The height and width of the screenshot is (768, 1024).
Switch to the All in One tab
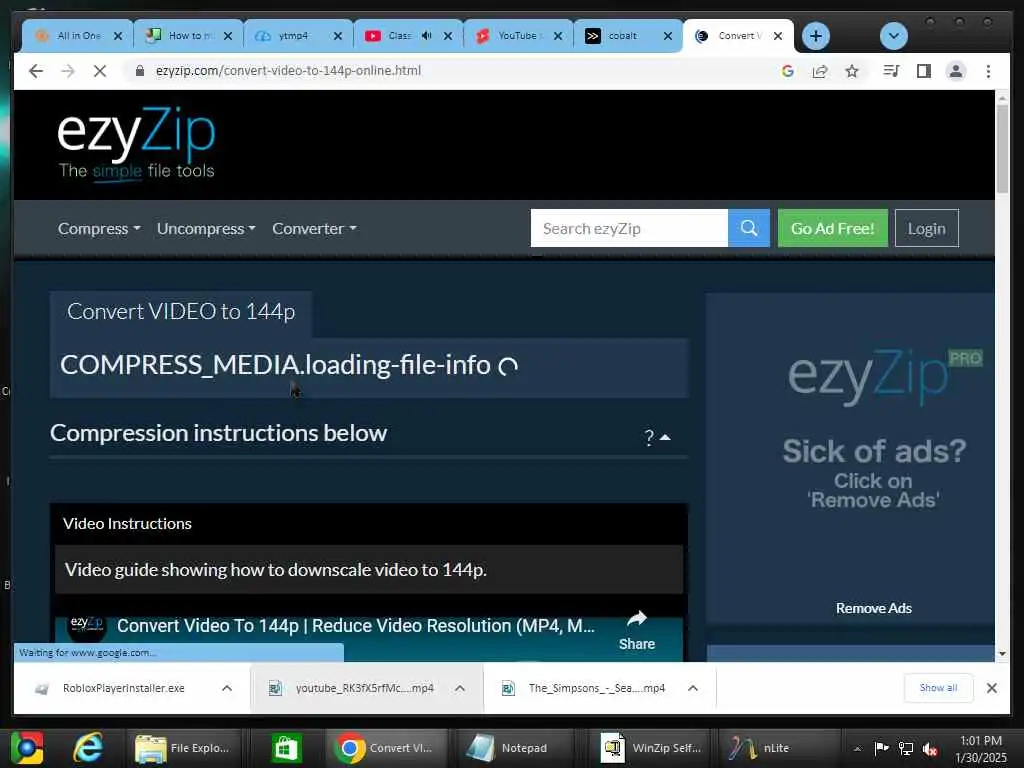[x=78, y=36]
